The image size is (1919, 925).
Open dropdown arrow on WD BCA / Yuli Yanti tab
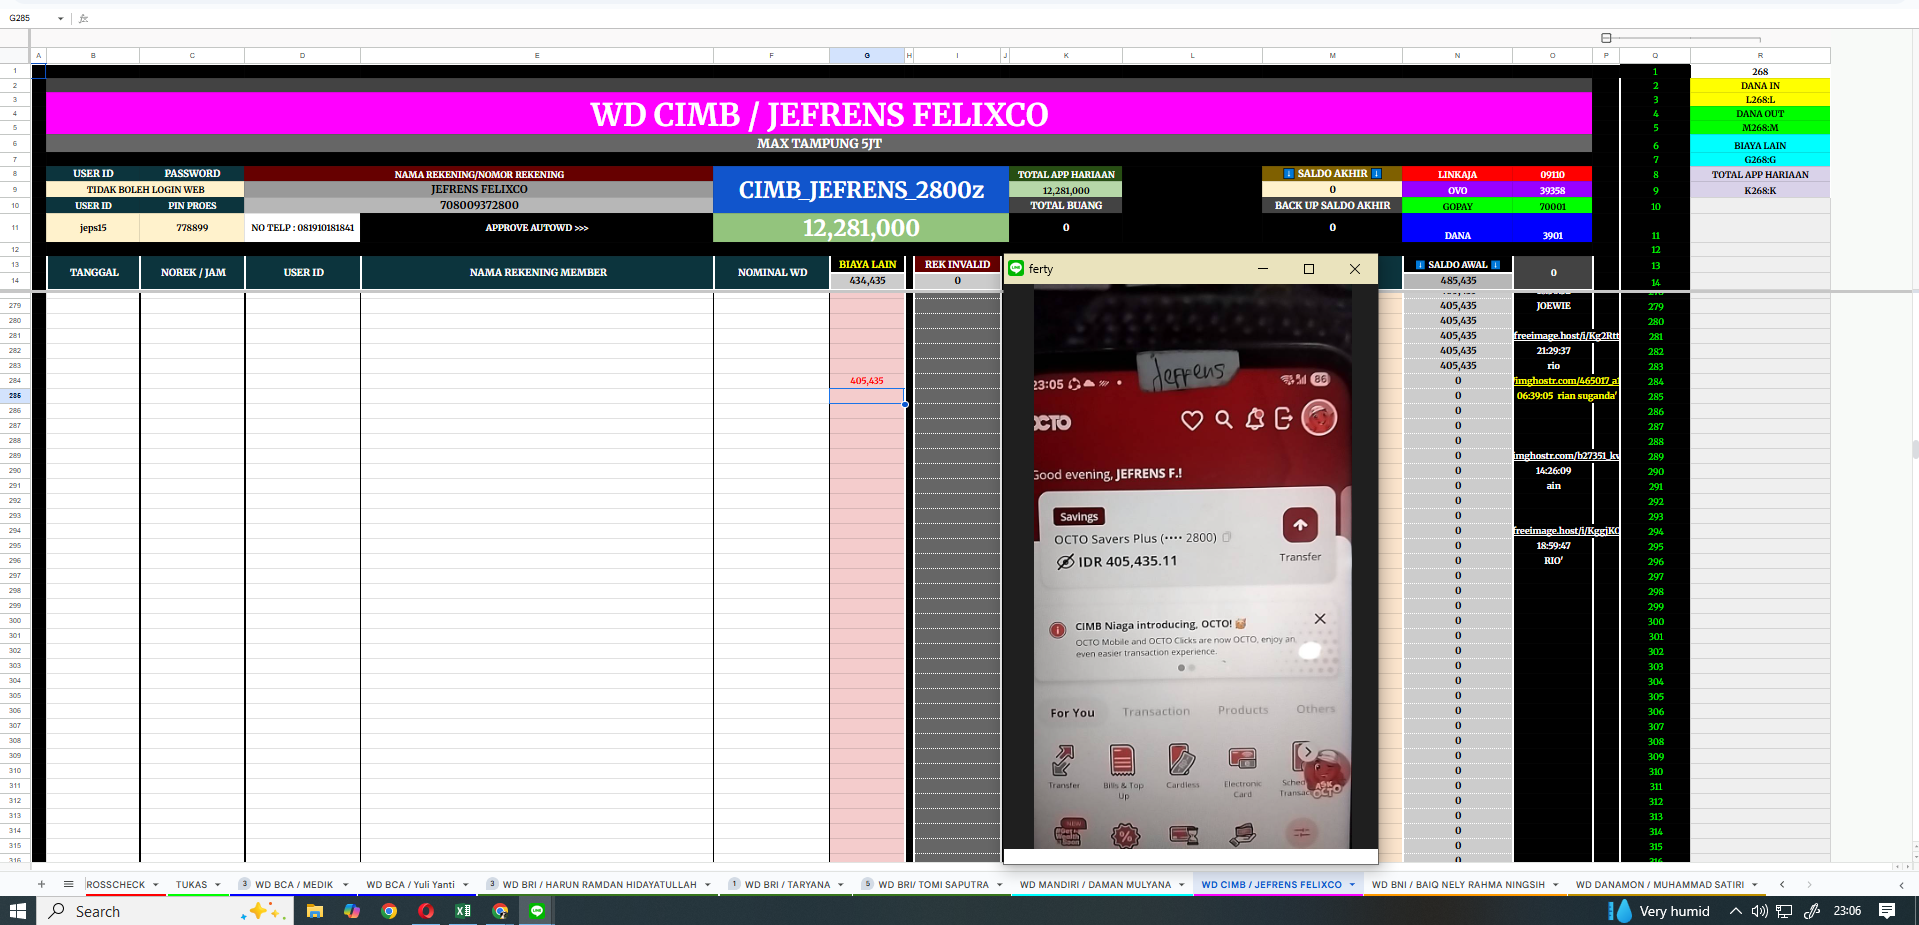coord(465,884)
